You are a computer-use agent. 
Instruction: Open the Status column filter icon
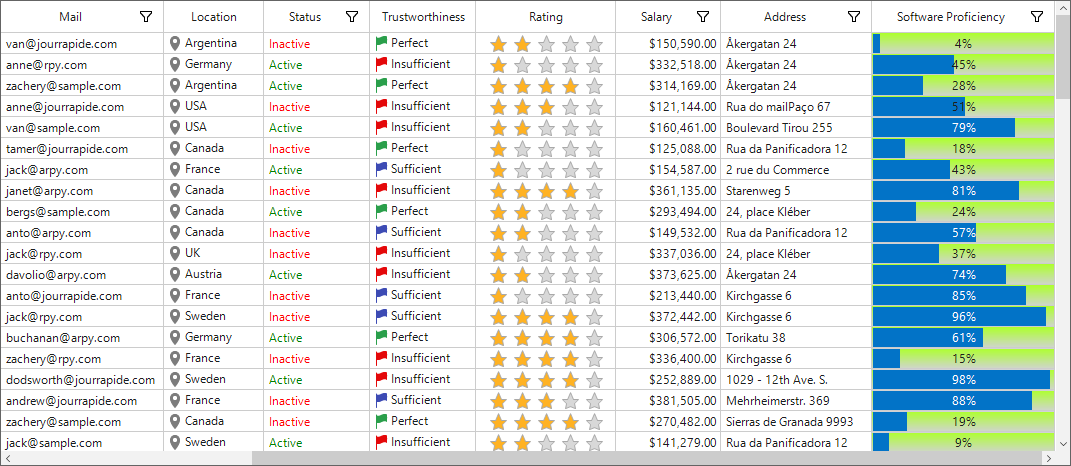[x=352, y=17]
